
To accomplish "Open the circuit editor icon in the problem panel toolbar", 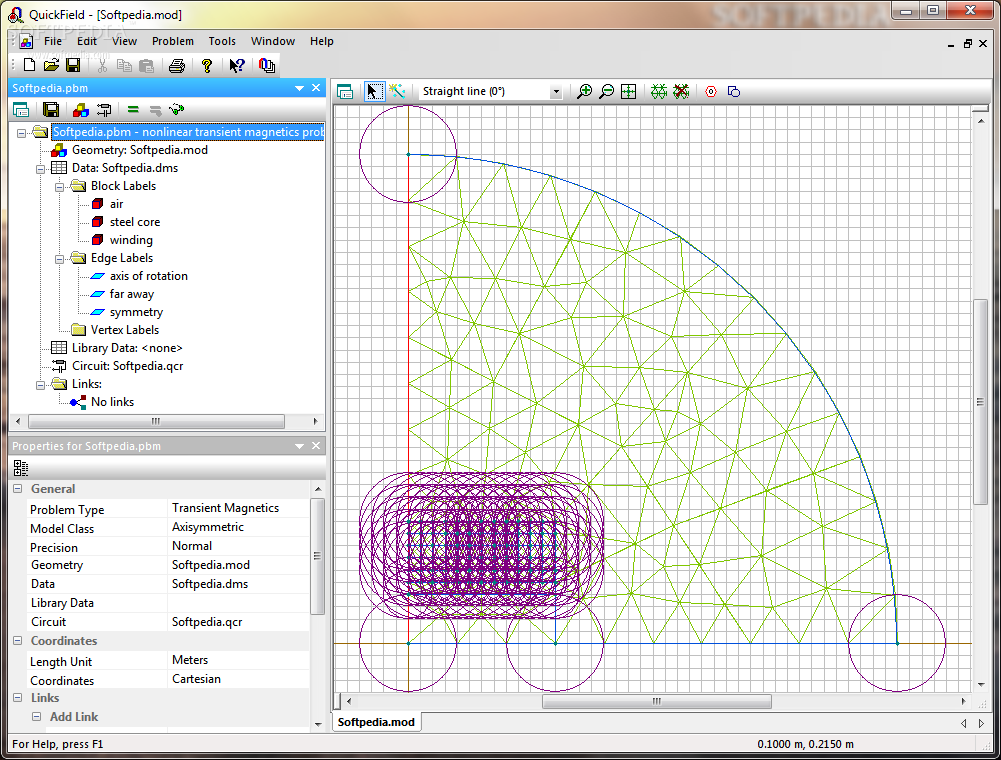I will [103, 110].
